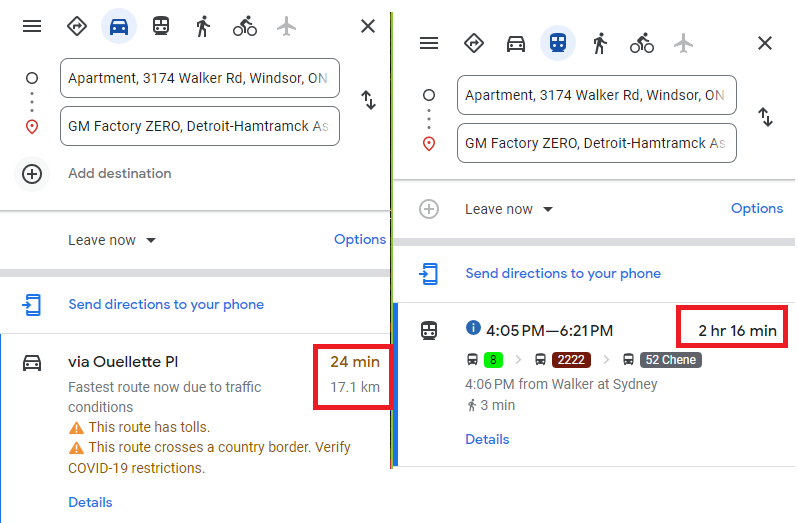This screenshot has width=798, height=523.
Task: Swap start and destination in left panel
Action: (368, 100)
